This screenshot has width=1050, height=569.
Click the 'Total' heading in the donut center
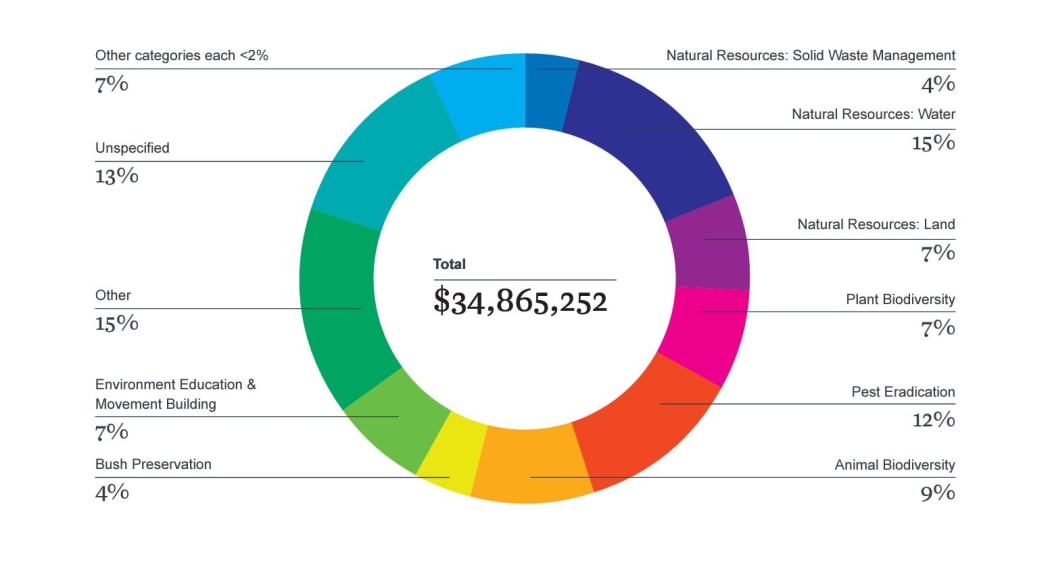(x=449, y=264)
